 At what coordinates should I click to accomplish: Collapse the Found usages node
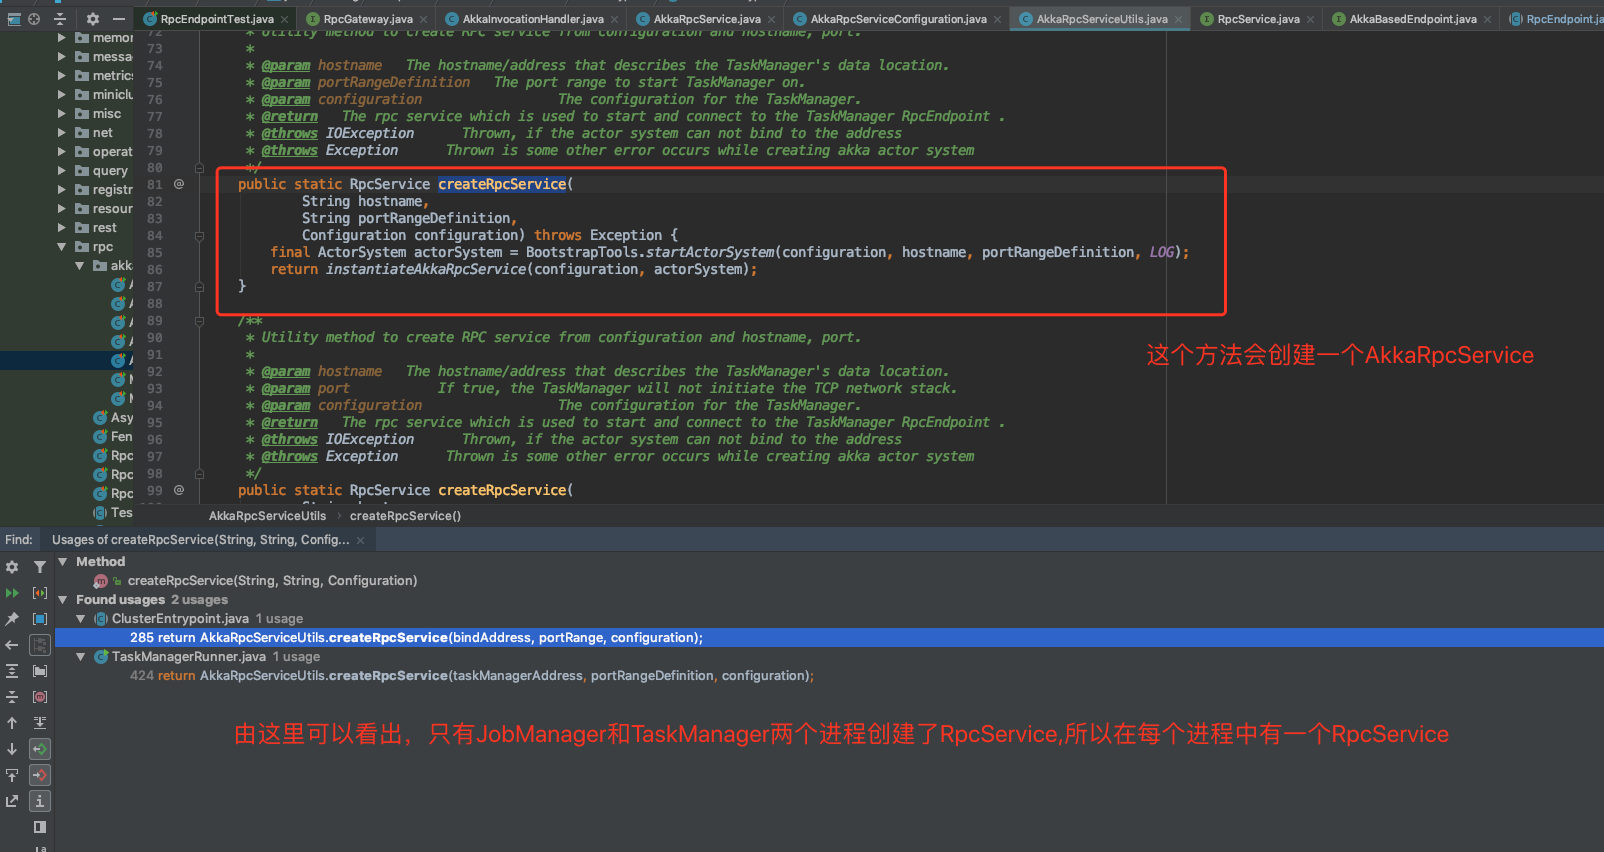tap(63, 600)
